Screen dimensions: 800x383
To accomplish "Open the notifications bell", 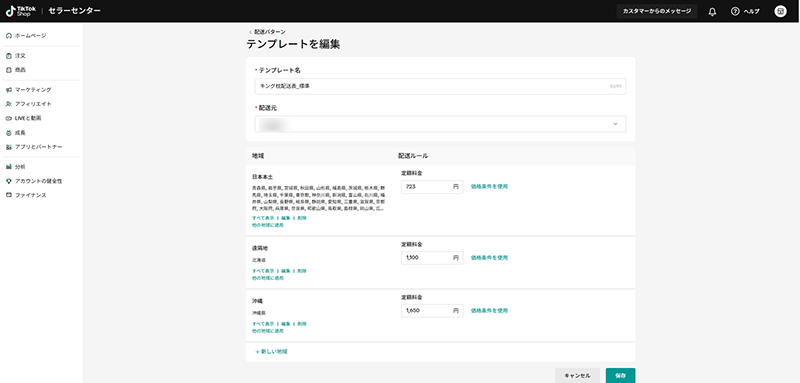I will pyautogui.click(x=712, y=11).
